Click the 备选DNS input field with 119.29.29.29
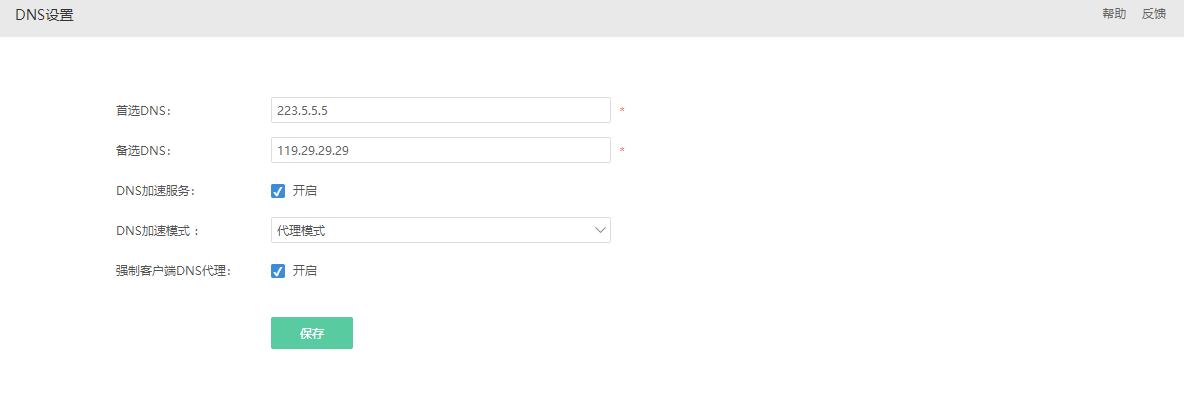Screen dimensions: 1184x415 point(440,150)
